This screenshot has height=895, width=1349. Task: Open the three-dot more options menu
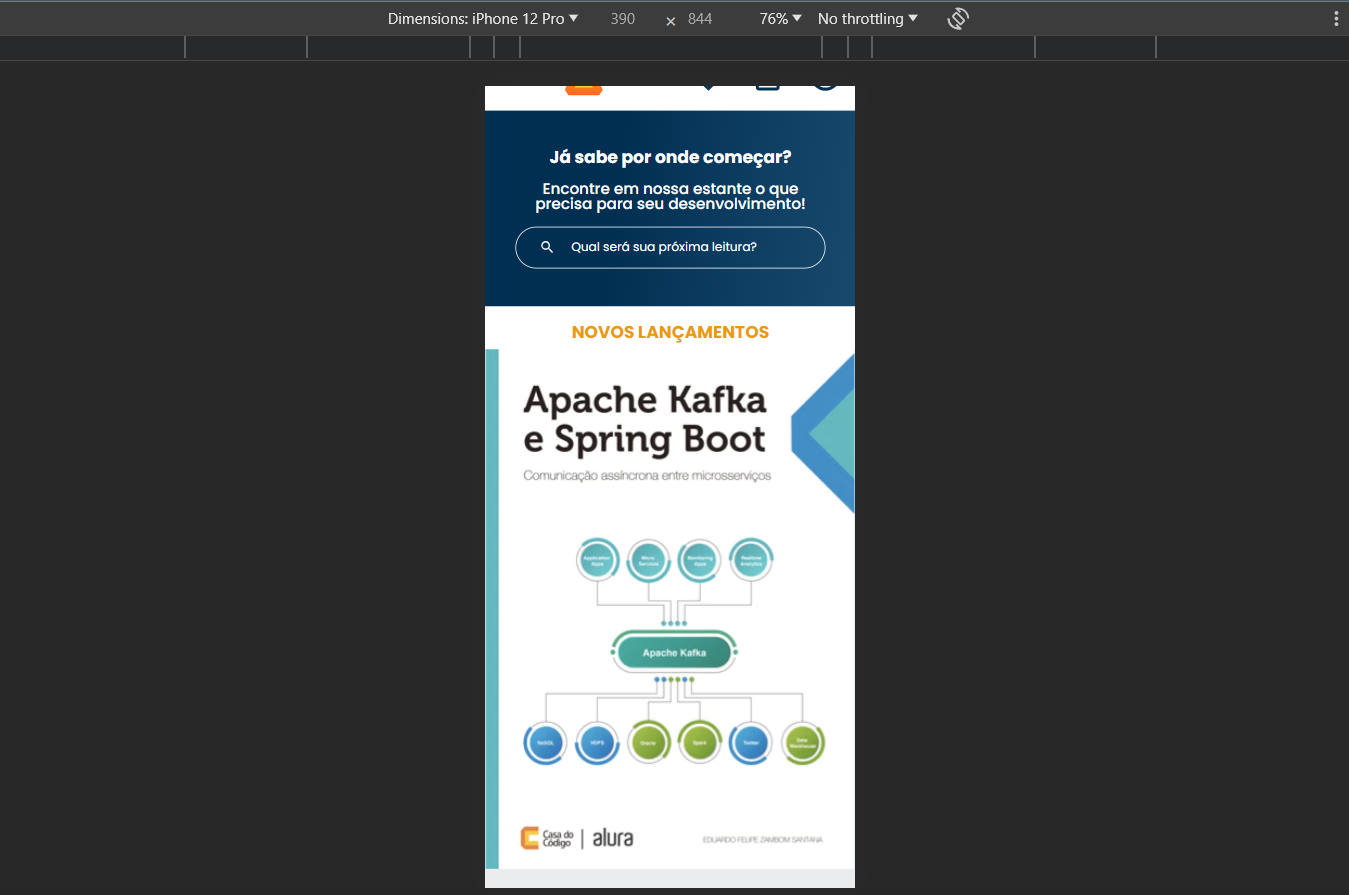(x=1335, y=19)
